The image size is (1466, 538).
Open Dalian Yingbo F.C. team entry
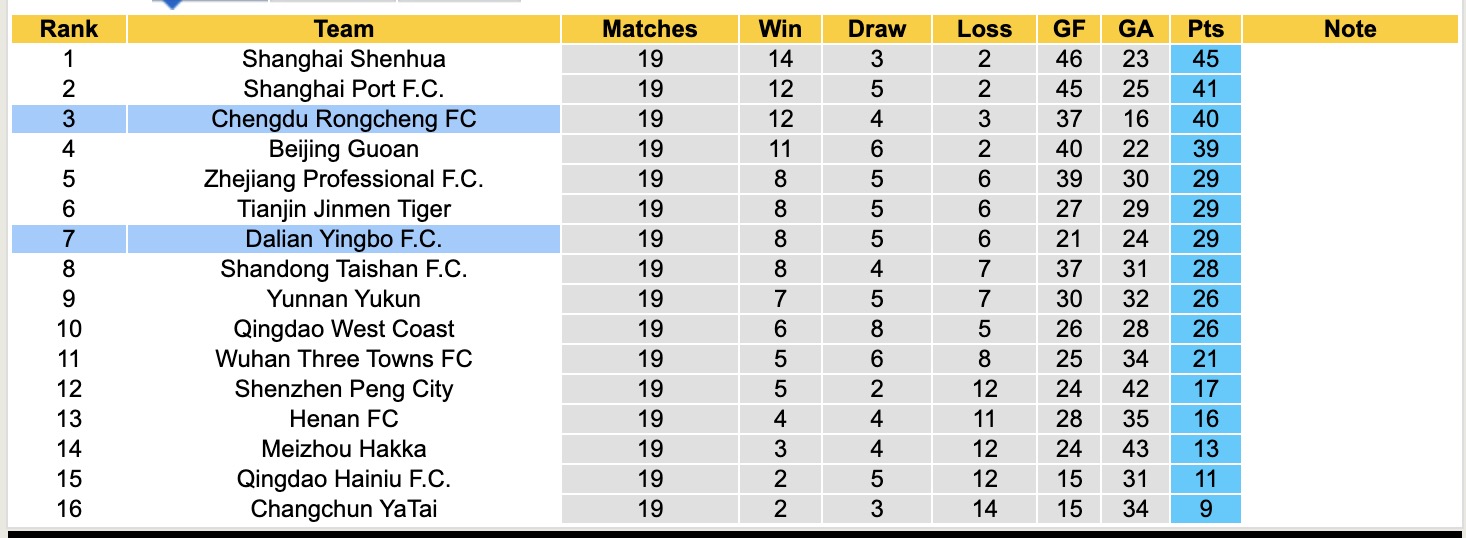pyautogui.click(x=344, y=239)
